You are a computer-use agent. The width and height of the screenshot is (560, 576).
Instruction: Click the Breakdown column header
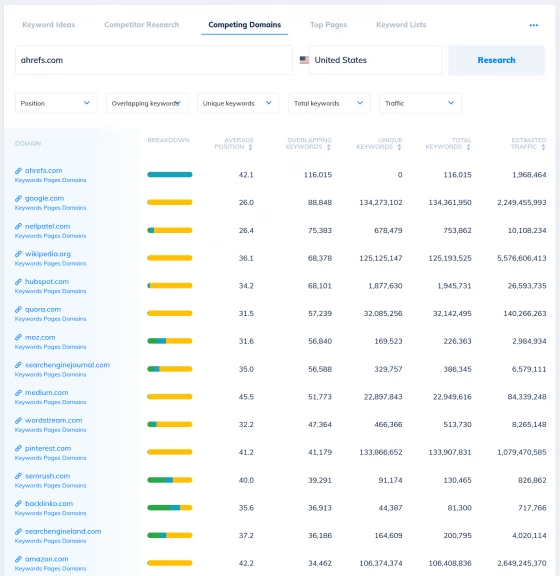(x=168, y=140)
